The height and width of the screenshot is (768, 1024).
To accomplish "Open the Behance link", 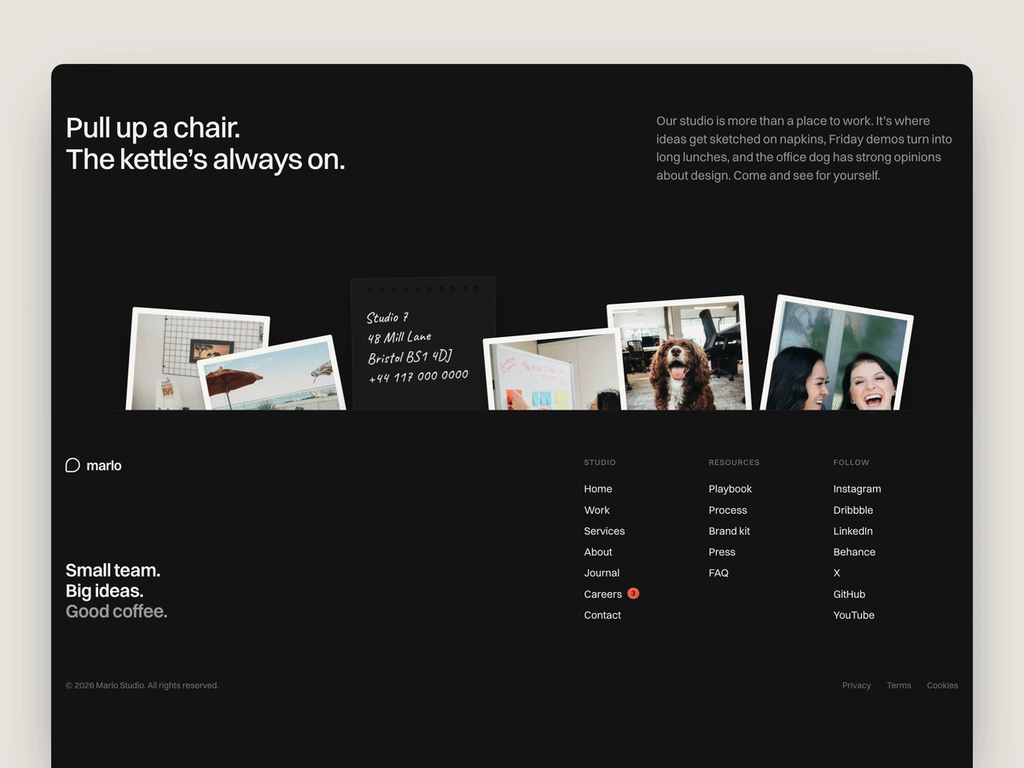I will pyautogui.click(x=854, y=552).
